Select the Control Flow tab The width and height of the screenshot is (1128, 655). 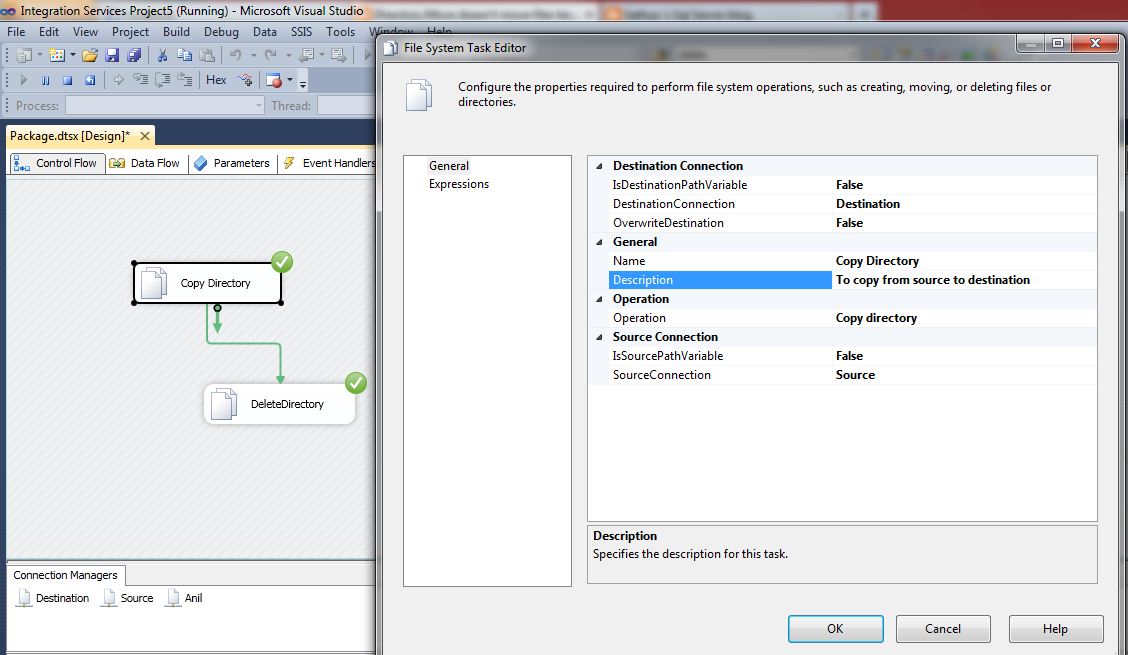(57, 163)
